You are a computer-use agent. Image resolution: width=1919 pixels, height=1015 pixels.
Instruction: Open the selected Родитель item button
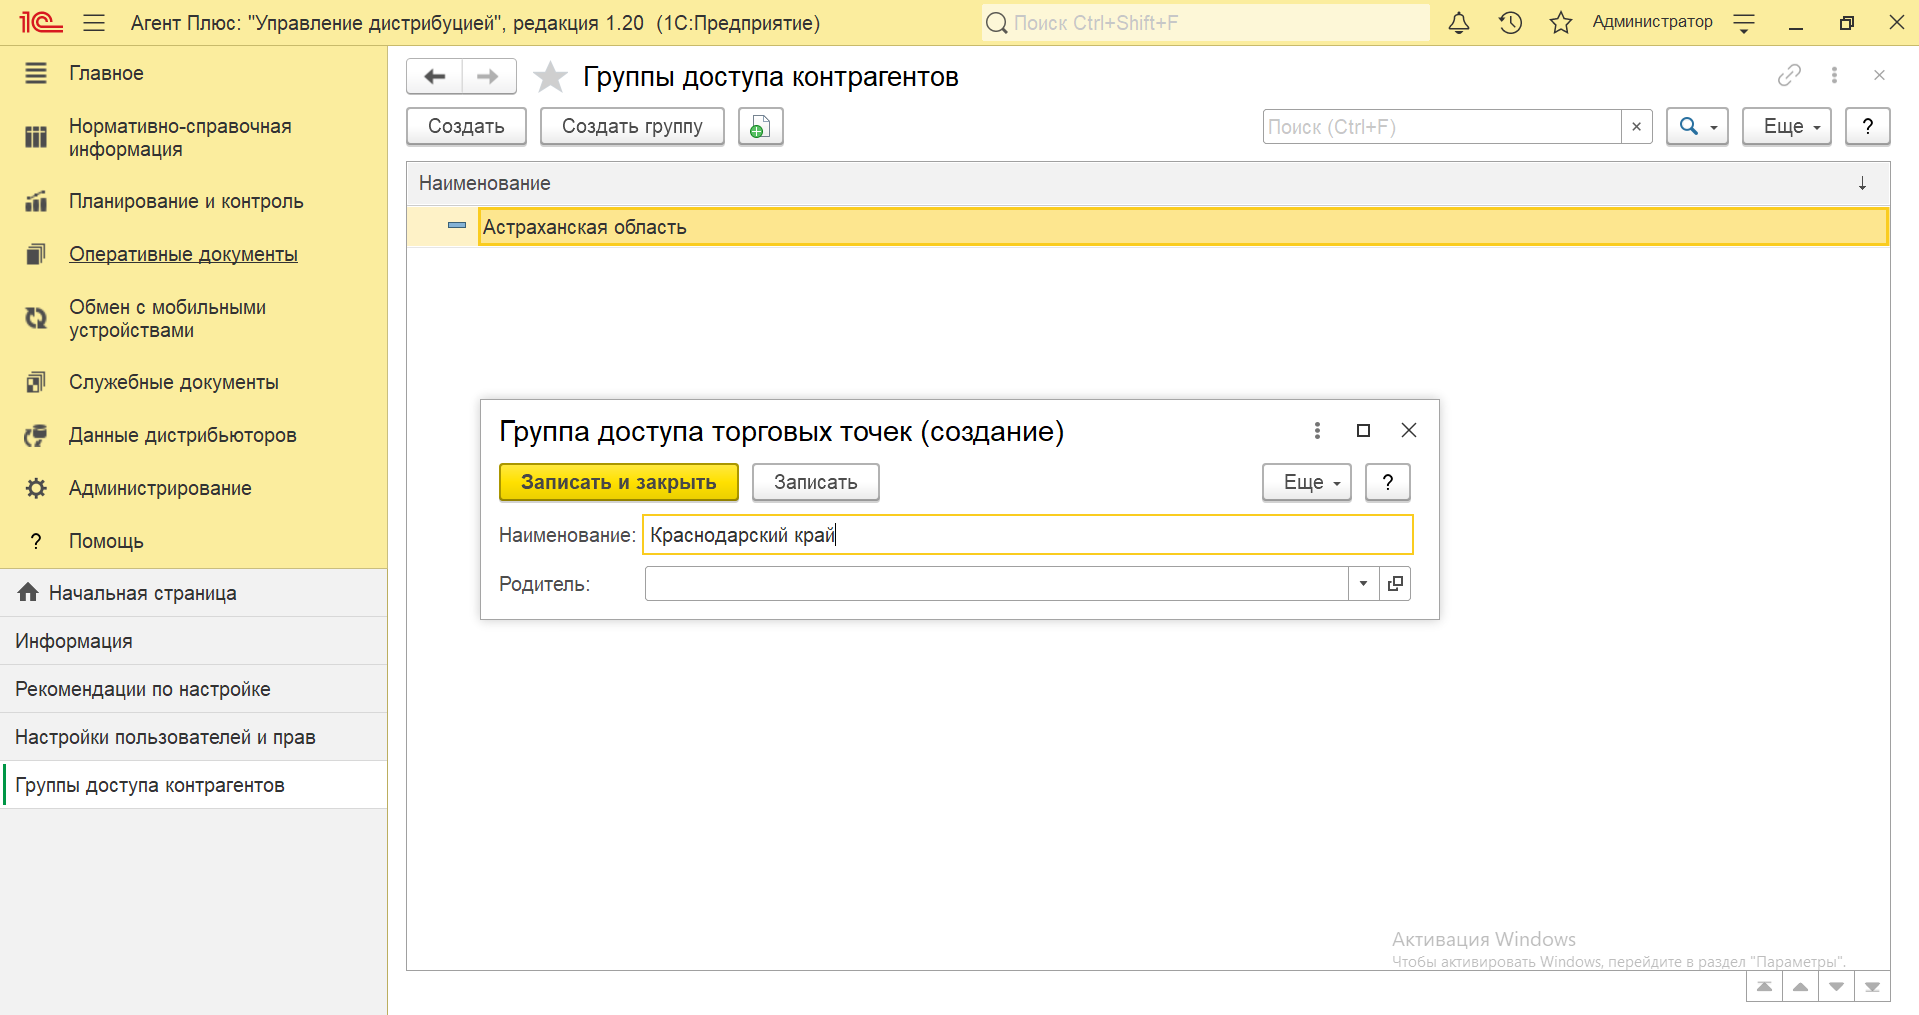tap(1395, 584)
